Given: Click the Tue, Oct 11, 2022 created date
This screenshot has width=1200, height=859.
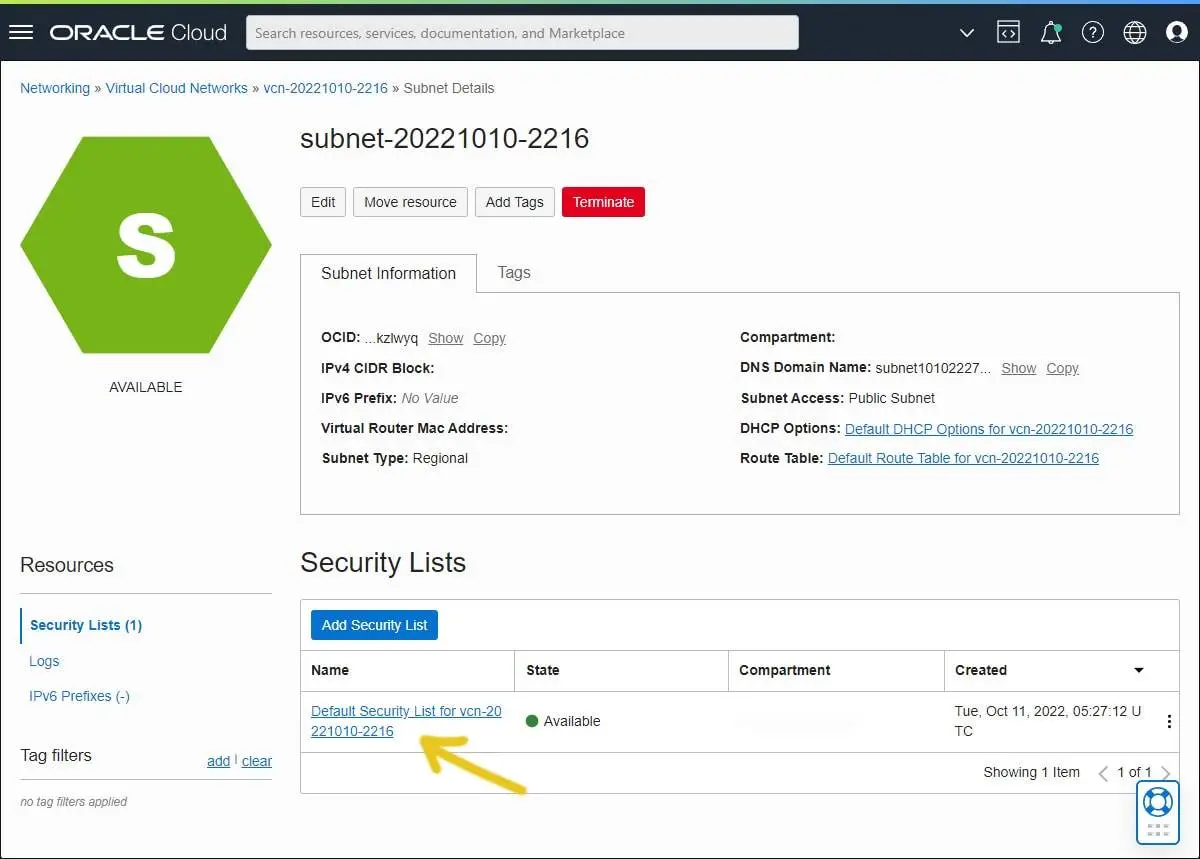Looking at the screenshot, I should [x=1048, y=721].
